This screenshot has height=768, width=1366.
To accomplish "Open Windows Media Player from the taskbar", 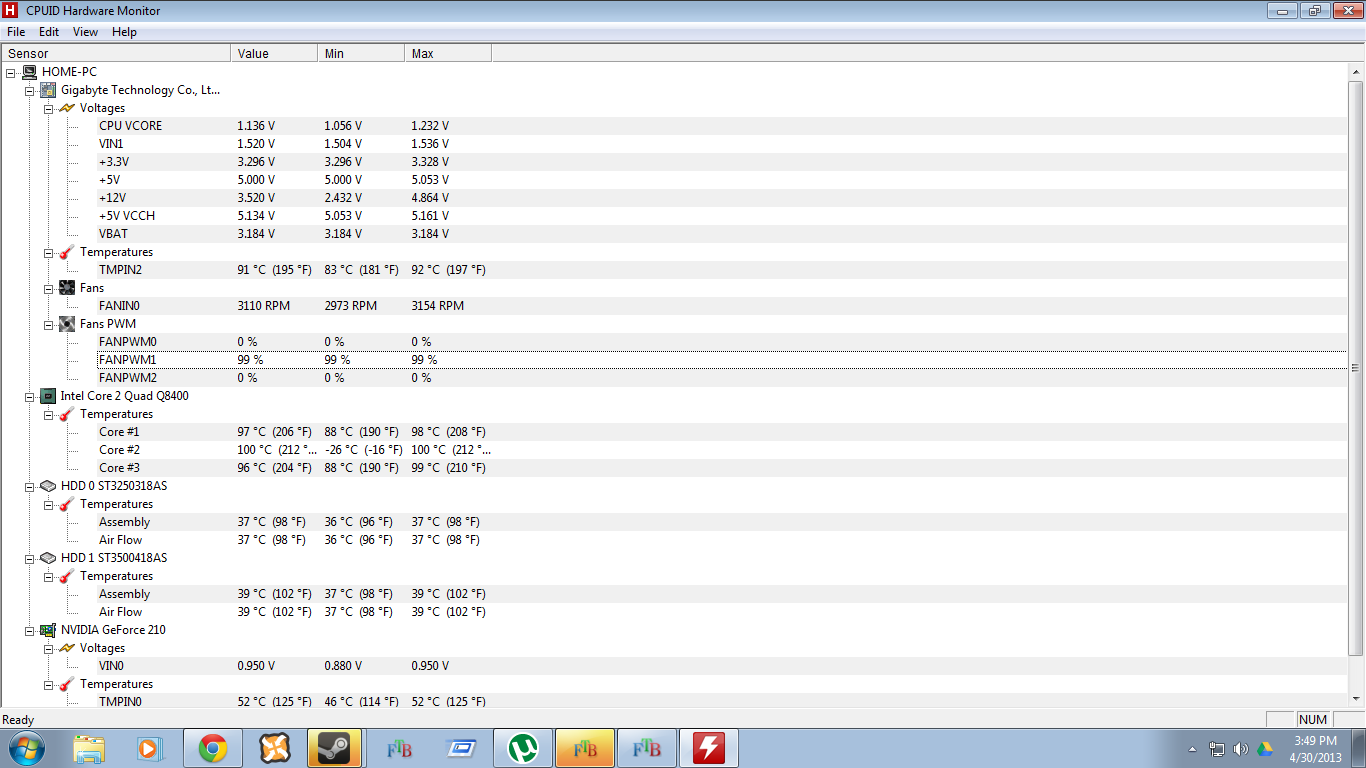I will coord(150,748).
